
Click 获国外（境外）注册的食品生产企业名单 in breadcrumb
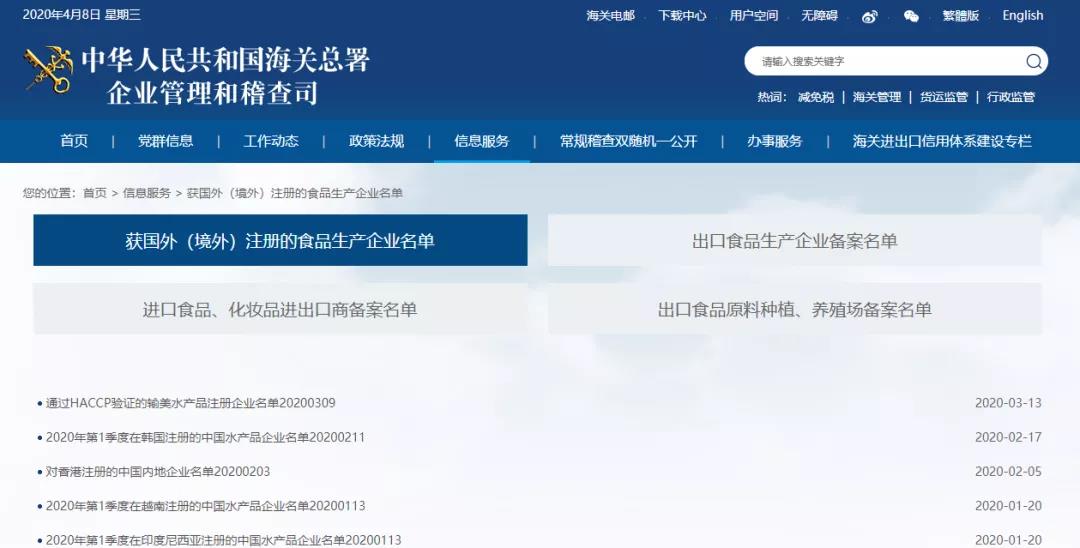295,193
